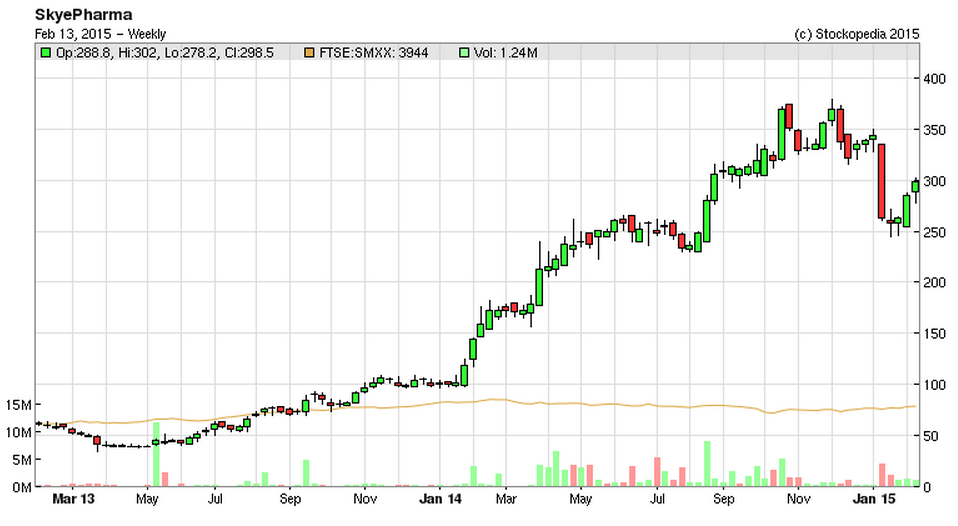This screenshot has height=526, width=958.
Task: Click the 0M volume axis label
Action: tap(21, 488)
